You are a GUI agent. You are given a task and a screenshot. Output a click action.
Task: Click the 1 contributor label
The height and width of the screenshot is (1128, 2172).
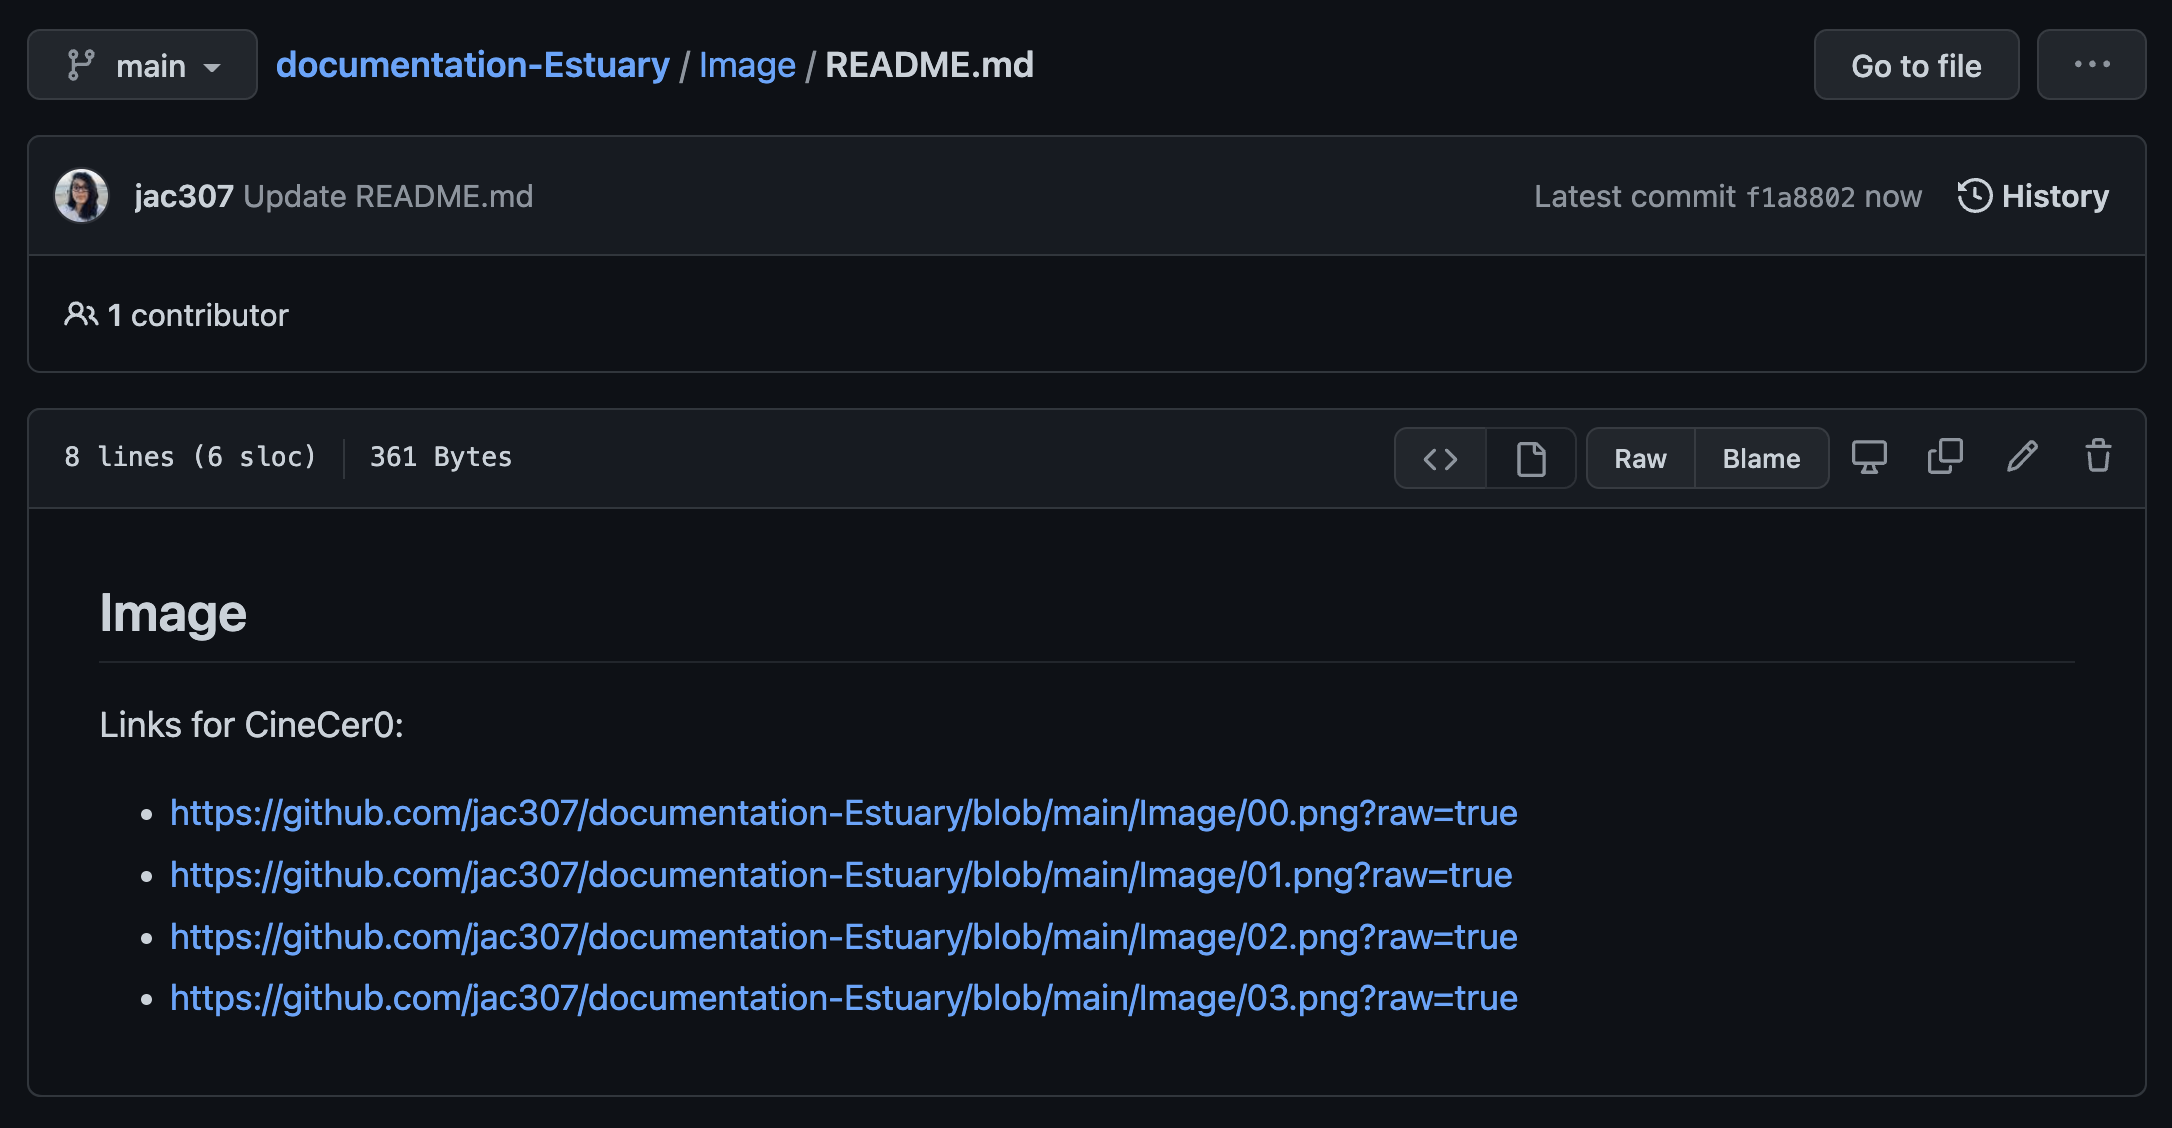click(x=177, y=315)
